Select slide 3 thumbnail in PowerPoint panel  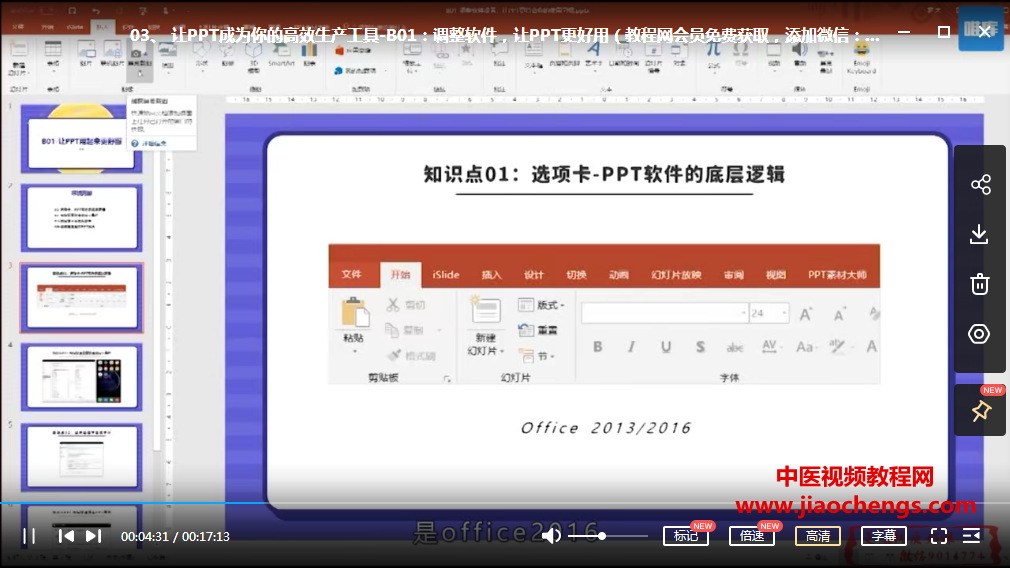point(82,298)
